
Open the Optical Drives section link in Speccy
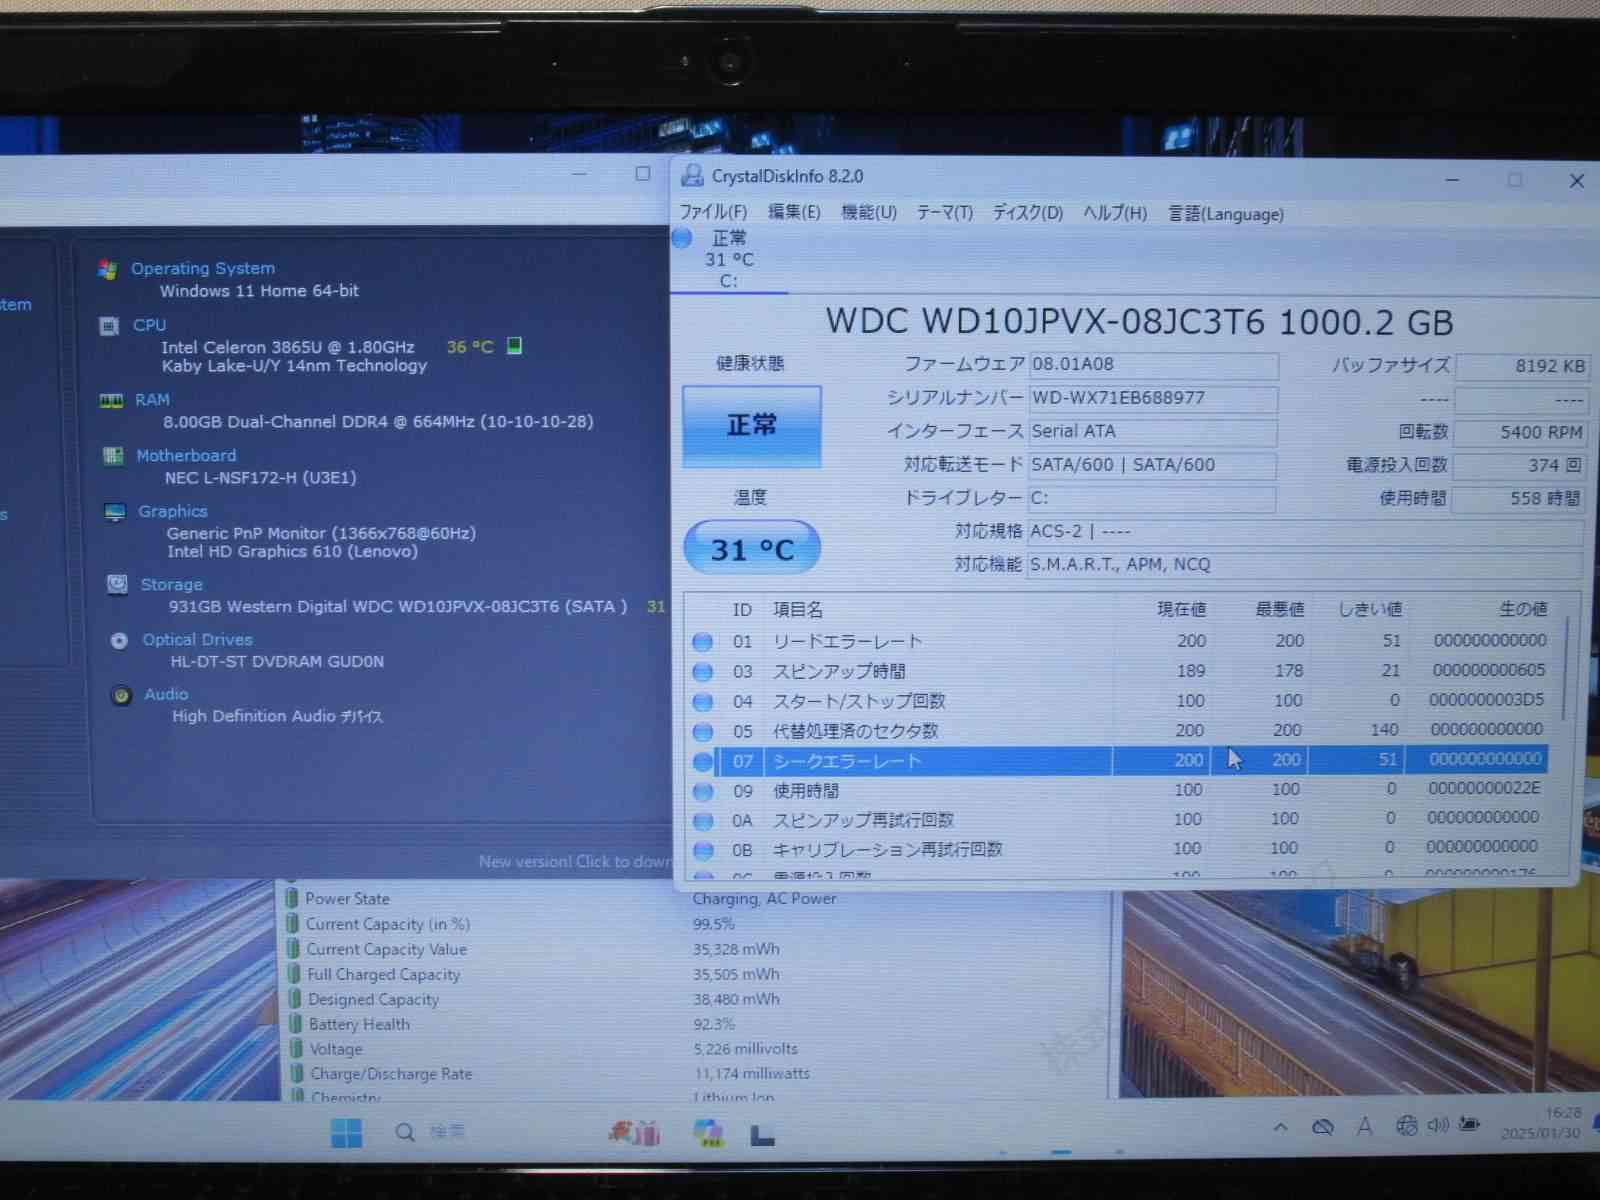(198, 640)
